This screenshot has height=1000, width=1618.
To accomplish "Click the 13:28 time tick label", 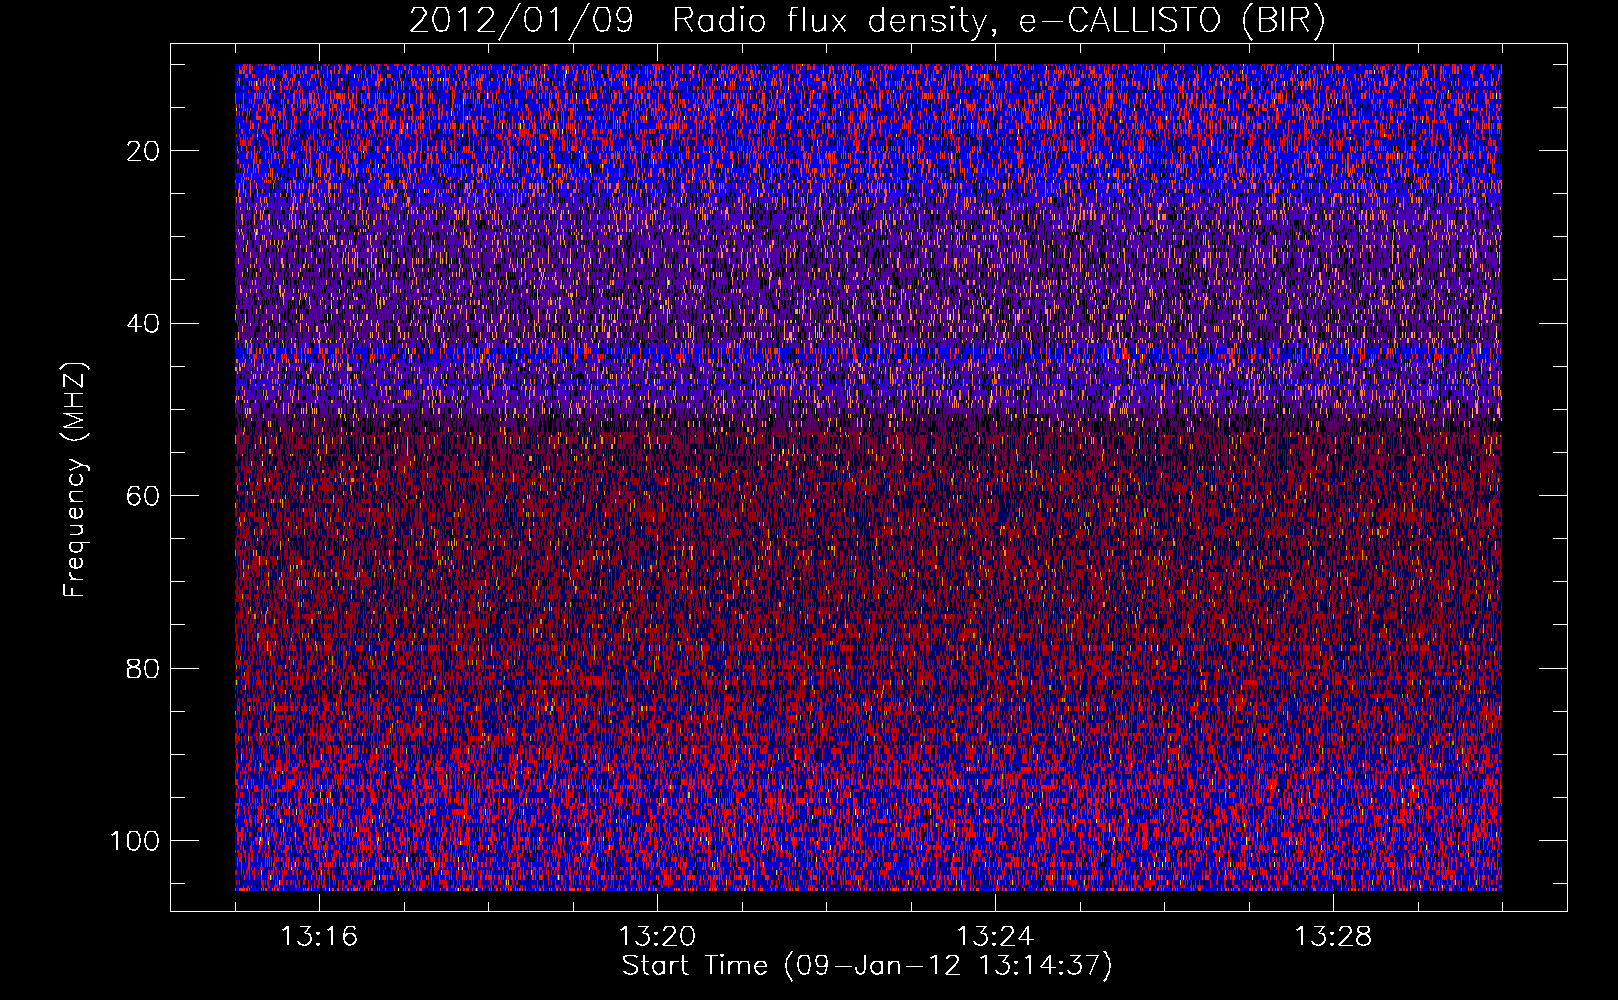I will (1333, 937).
